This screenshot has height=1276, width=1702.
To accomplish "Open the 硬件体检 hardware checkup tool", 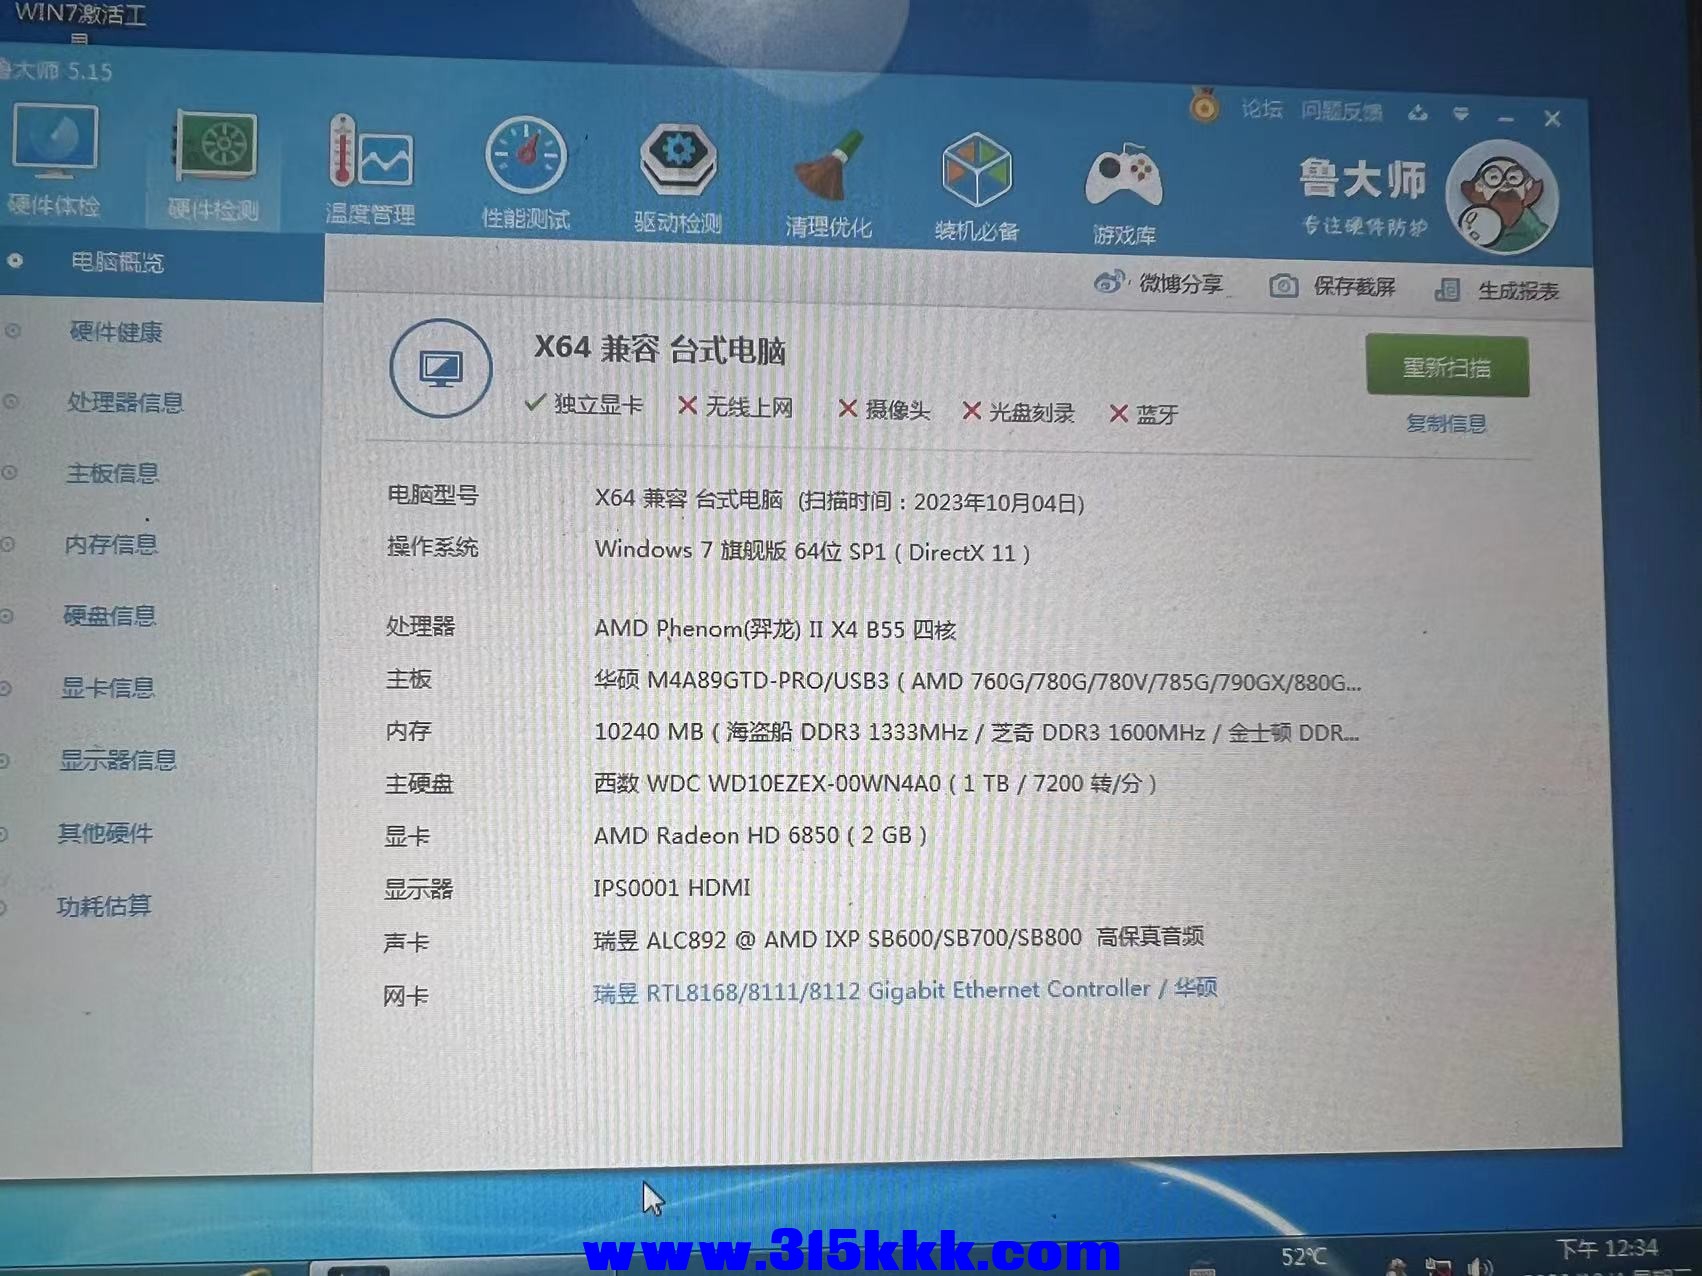I will (54, 160).
